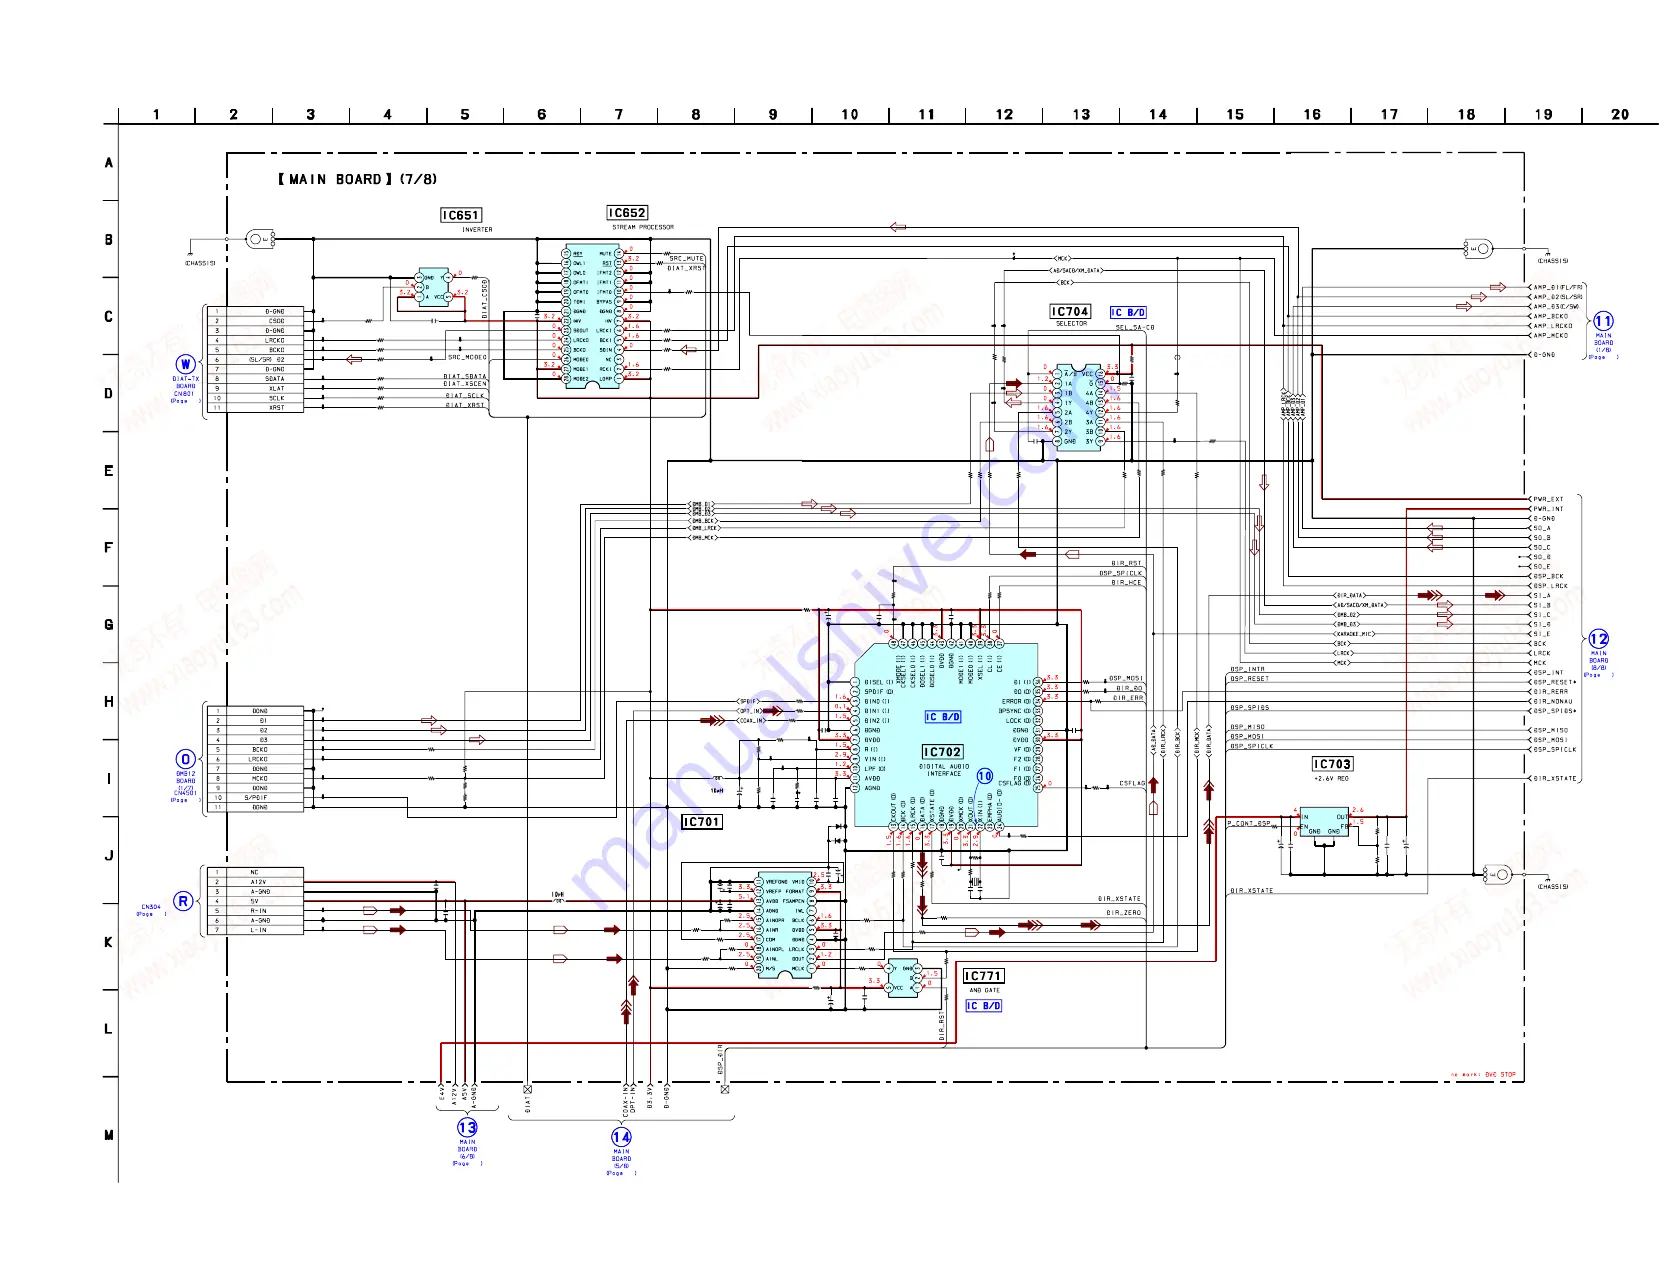Viewport: 1680px width, 1263px height.
Task: Open the IC B/D link below IC771
Action: click(x=984, y=1006)
